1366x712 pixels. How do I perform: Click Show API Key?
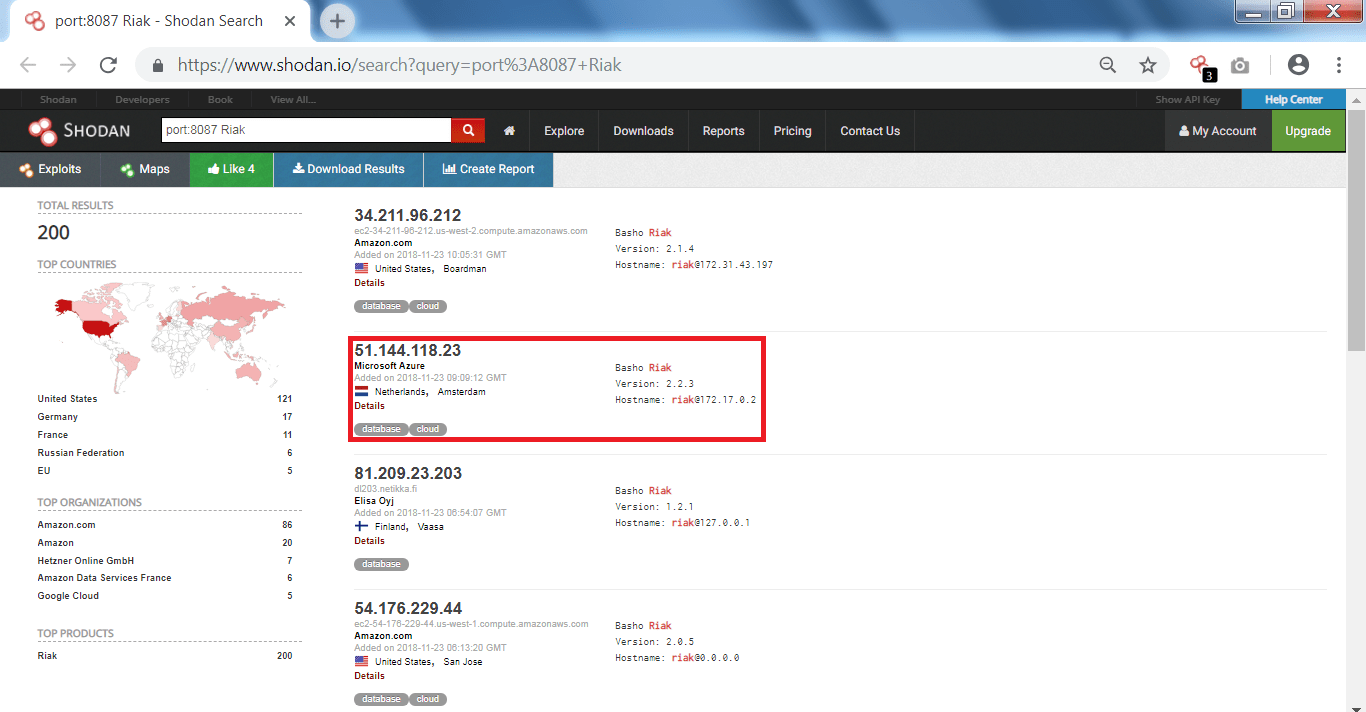coord(1187,99)
